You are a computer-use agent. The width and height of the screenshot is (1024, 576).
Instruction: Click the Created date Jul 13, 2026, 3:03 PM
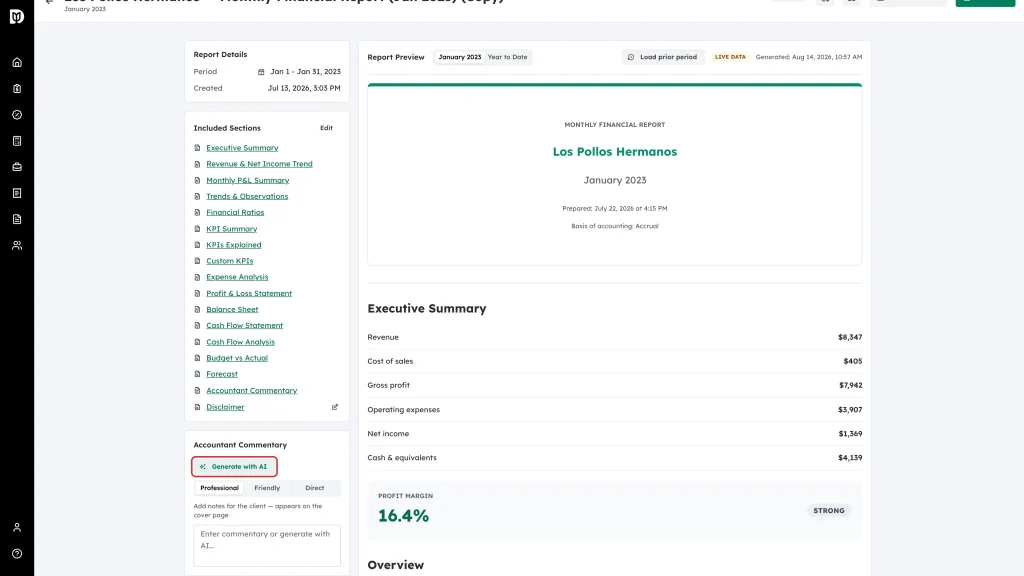(304, 88)
